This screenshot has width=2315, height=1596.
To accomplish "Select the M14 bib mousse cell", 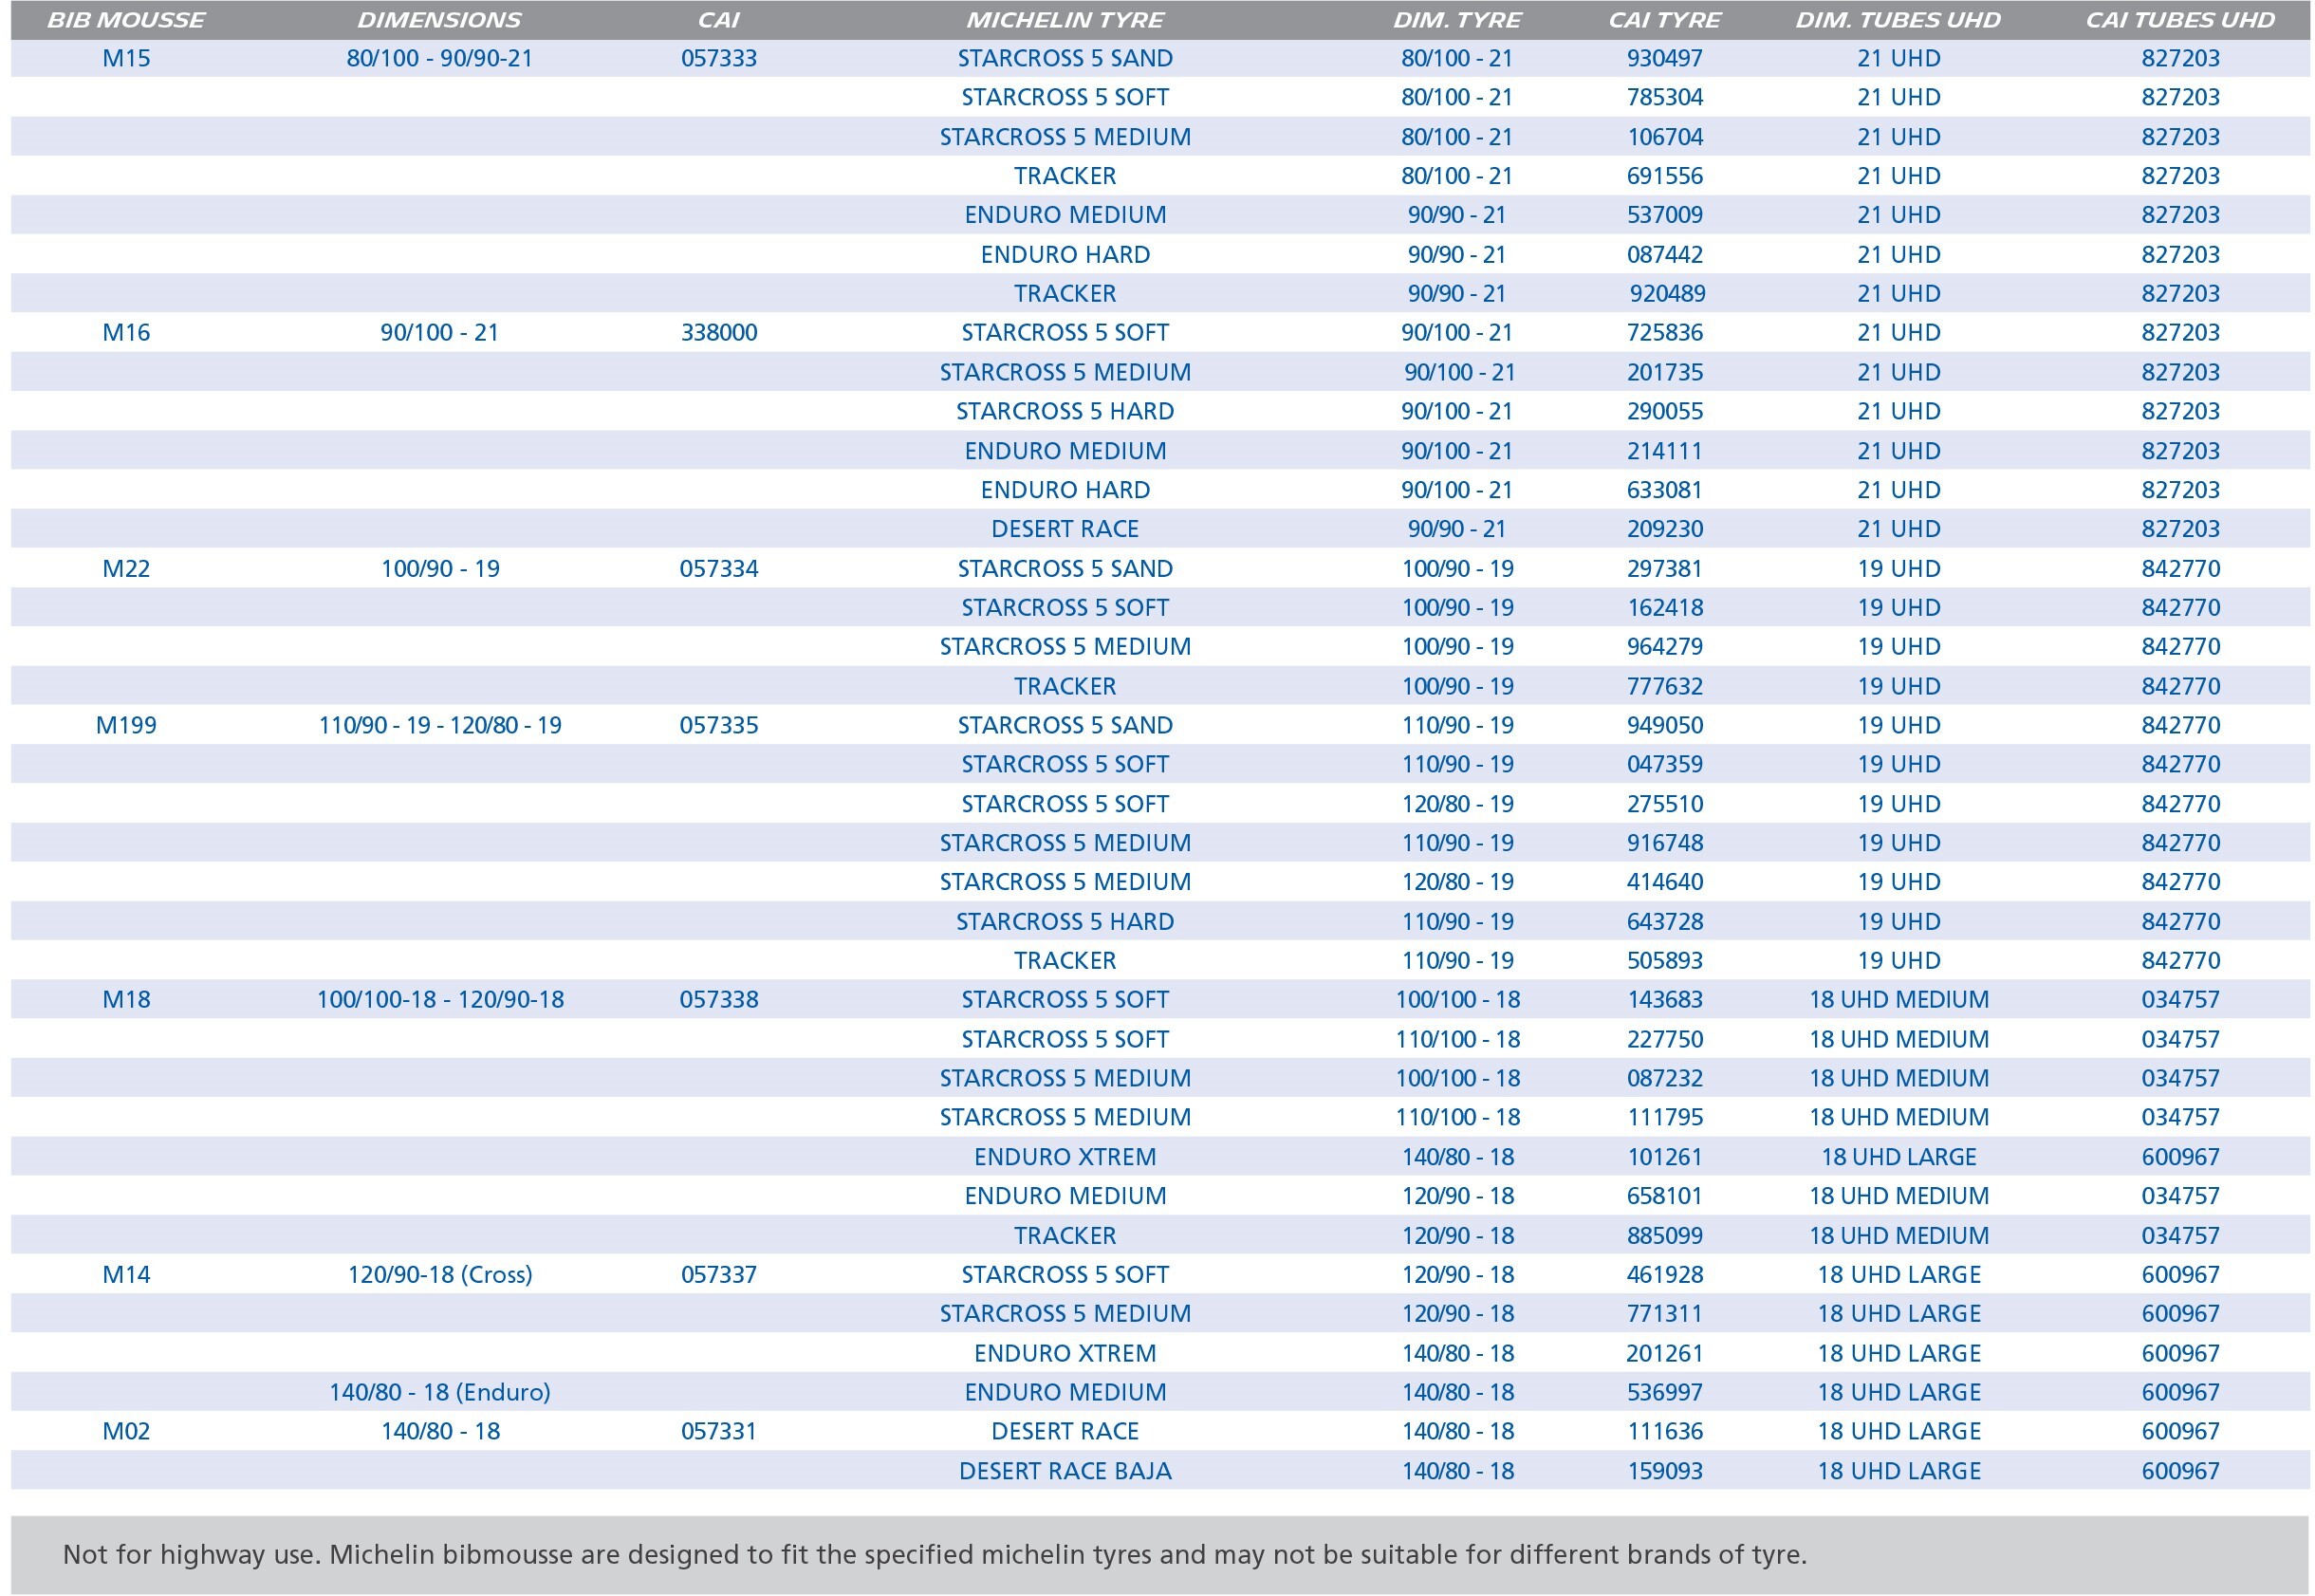I will pyautogui.click(x=126, y=1274).
